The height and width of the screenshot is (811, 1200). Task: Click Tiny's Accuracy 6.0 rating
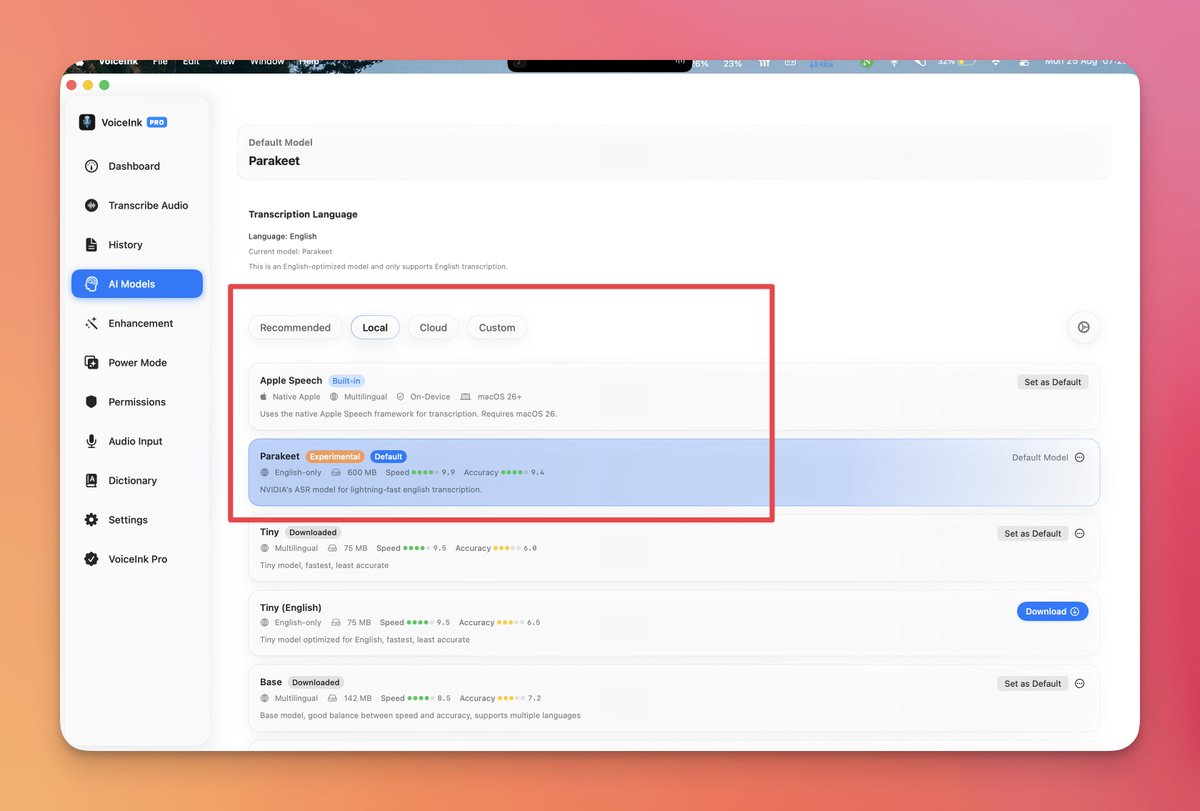point(496,548)
